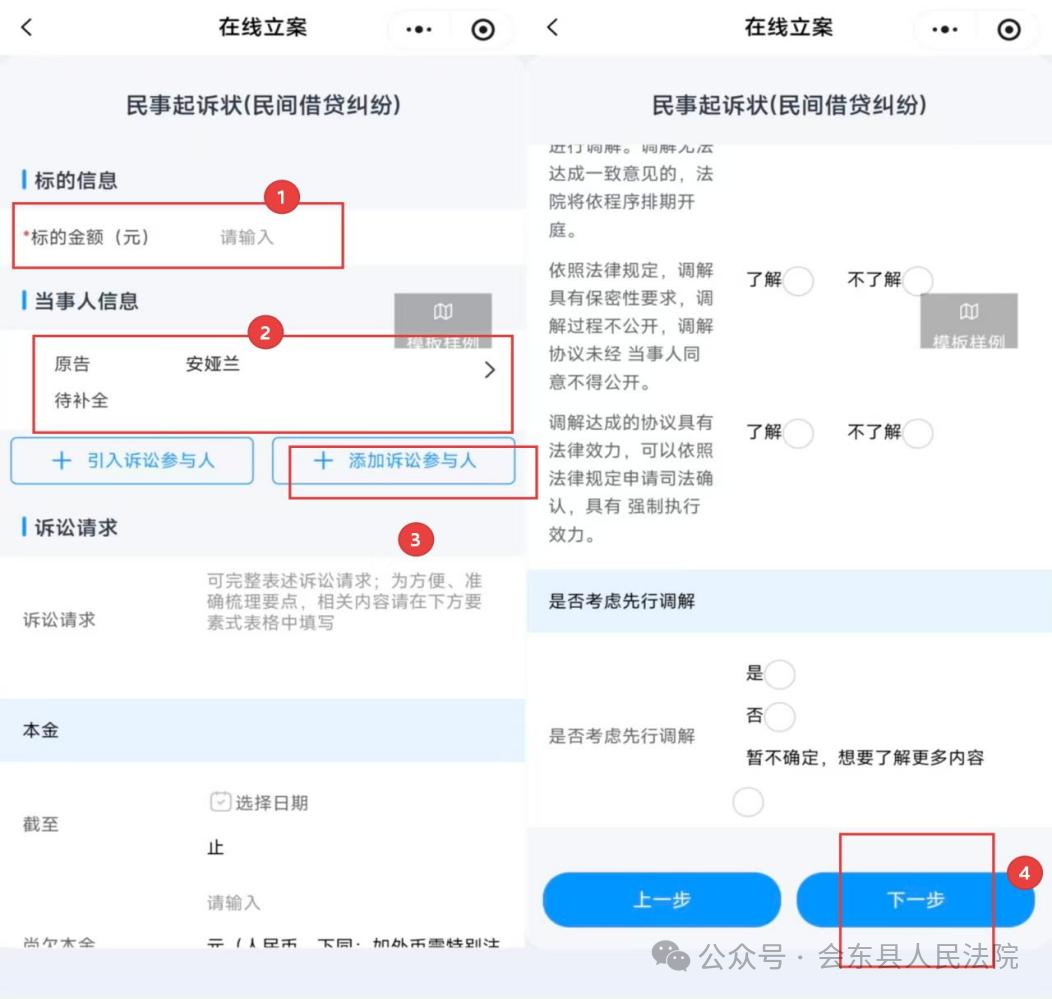Image resolution: width=1052 pixels, height=999 pixels.
Task: Open plaintiff 安娅兰 details row
Action: [272, 383]
